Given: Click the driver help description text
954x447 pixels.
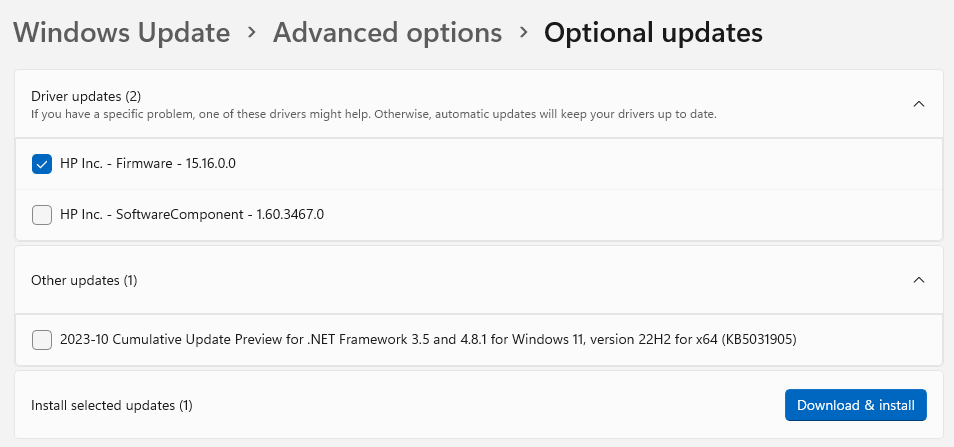Looking at the screenshot, I should 373,114.
